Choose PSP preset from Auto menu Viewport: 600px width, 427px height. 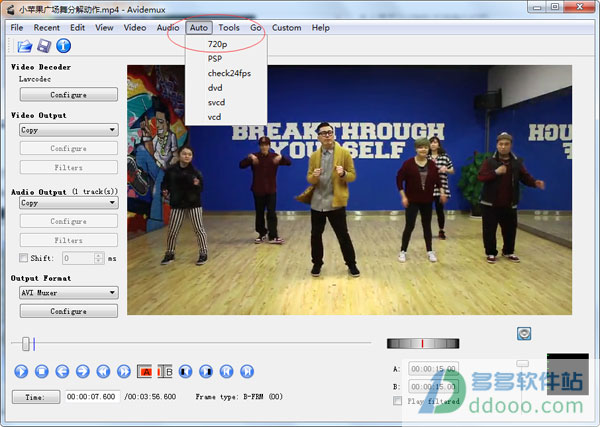click(226, 59)
